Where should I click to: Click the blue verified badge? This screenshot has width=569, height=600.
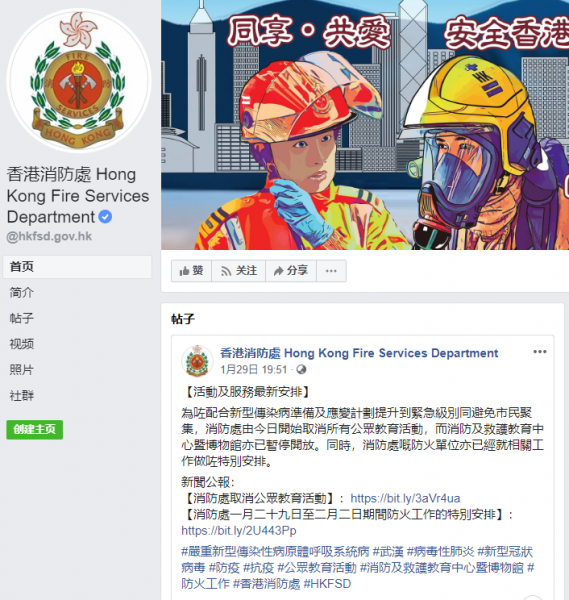tap(105, 217)
